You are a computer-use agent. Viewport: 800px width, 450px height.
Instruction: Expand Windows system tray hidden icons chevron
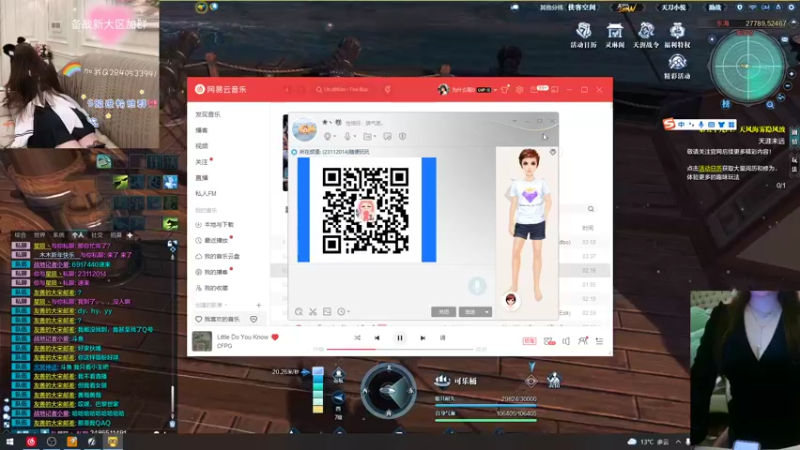coord(678,441)
